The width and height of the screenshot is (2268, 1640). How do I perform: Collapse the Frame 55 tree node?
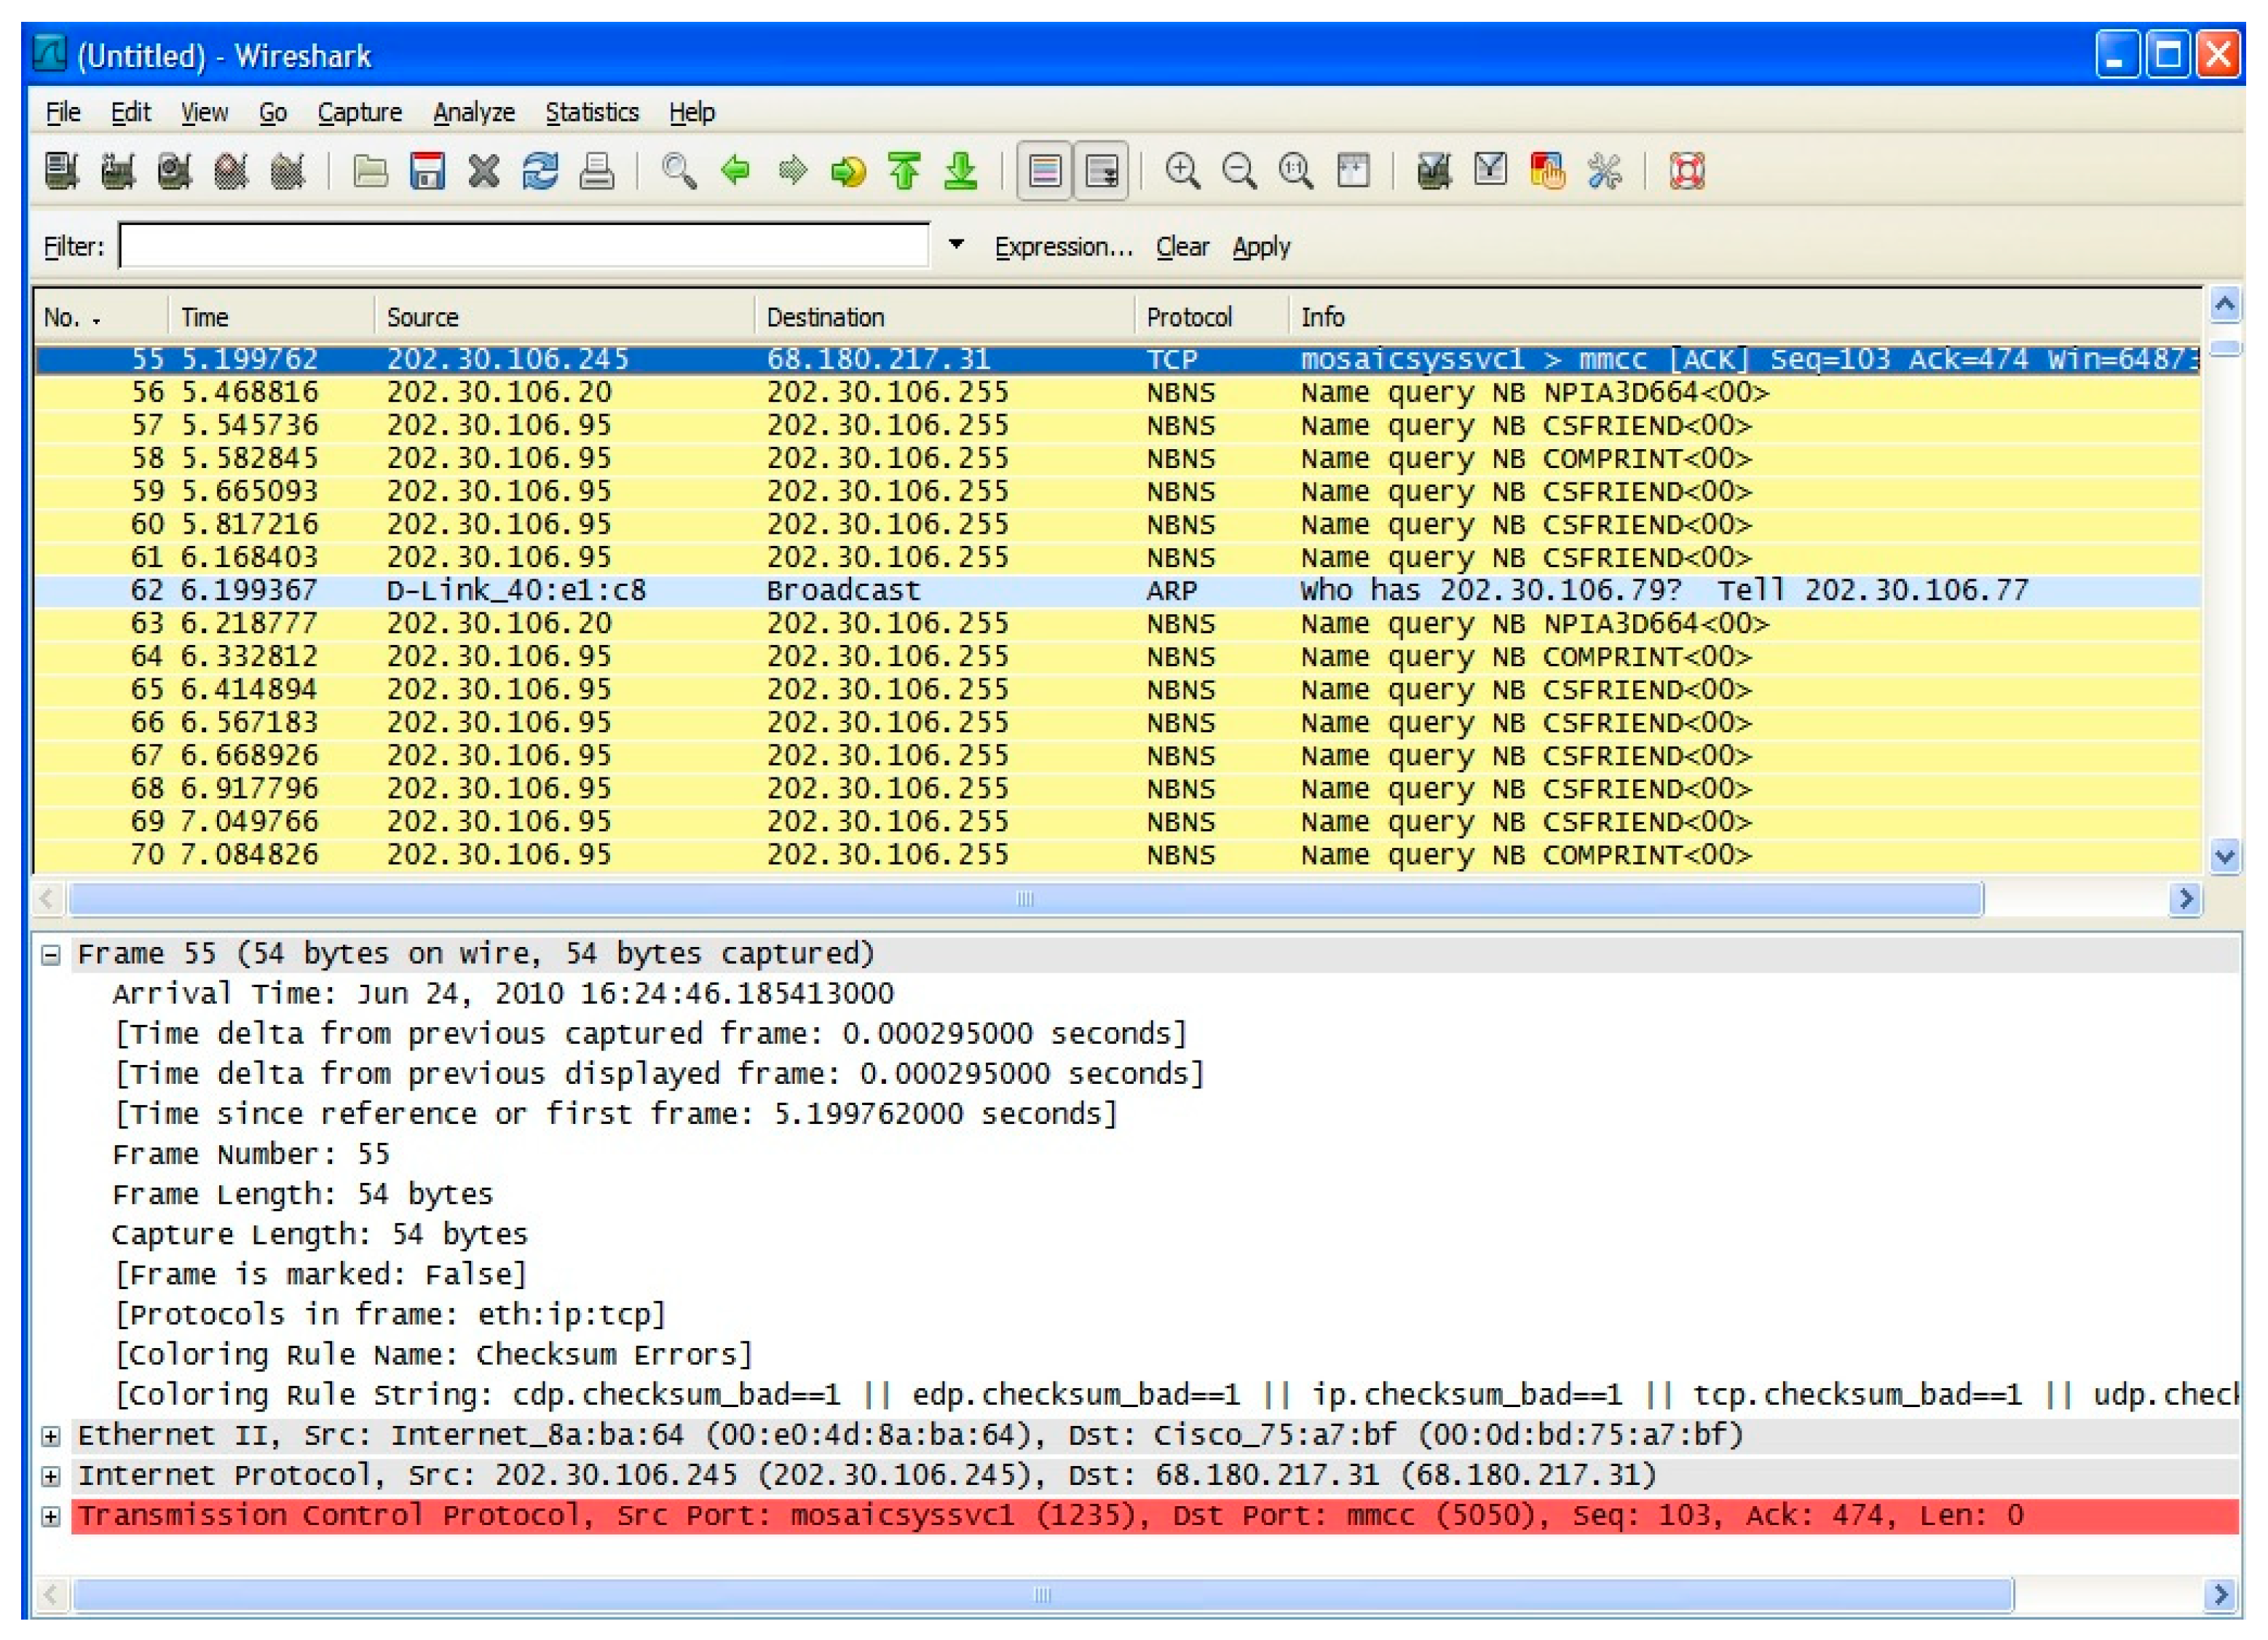point(51,955)
